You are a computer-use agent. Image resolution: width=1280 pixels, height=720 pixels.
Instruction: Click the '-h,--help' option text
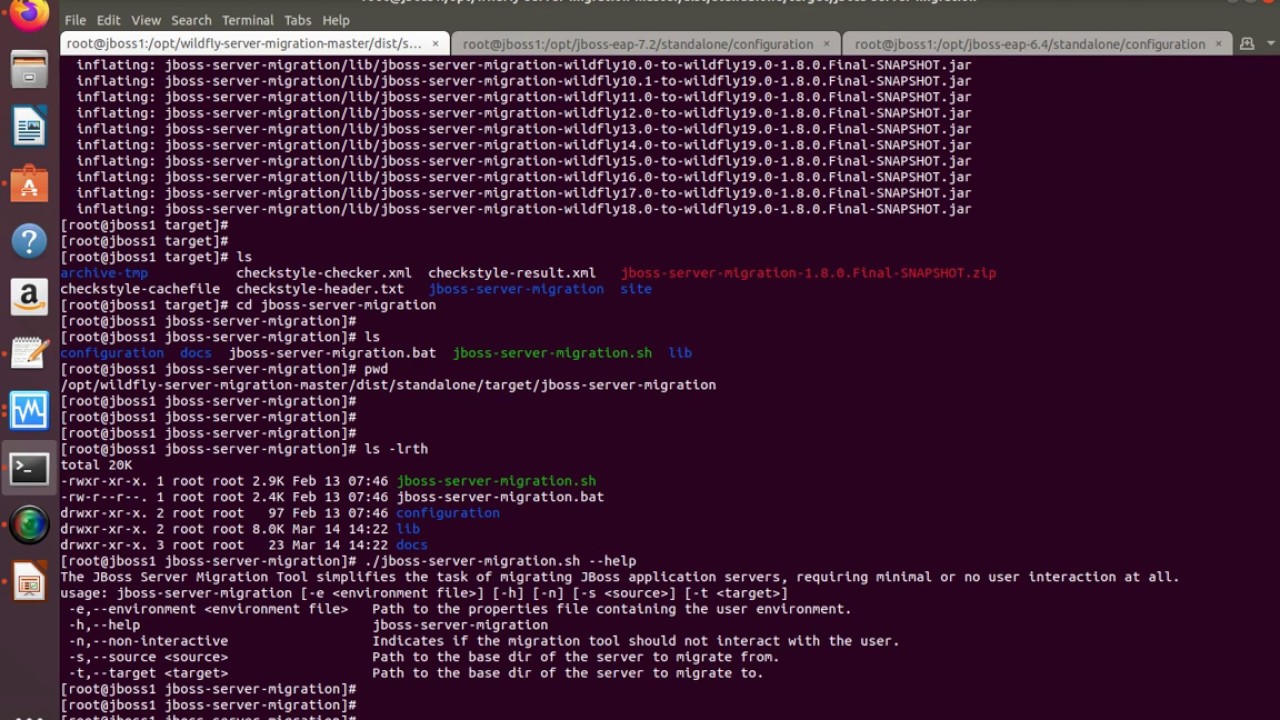[104, 625]
